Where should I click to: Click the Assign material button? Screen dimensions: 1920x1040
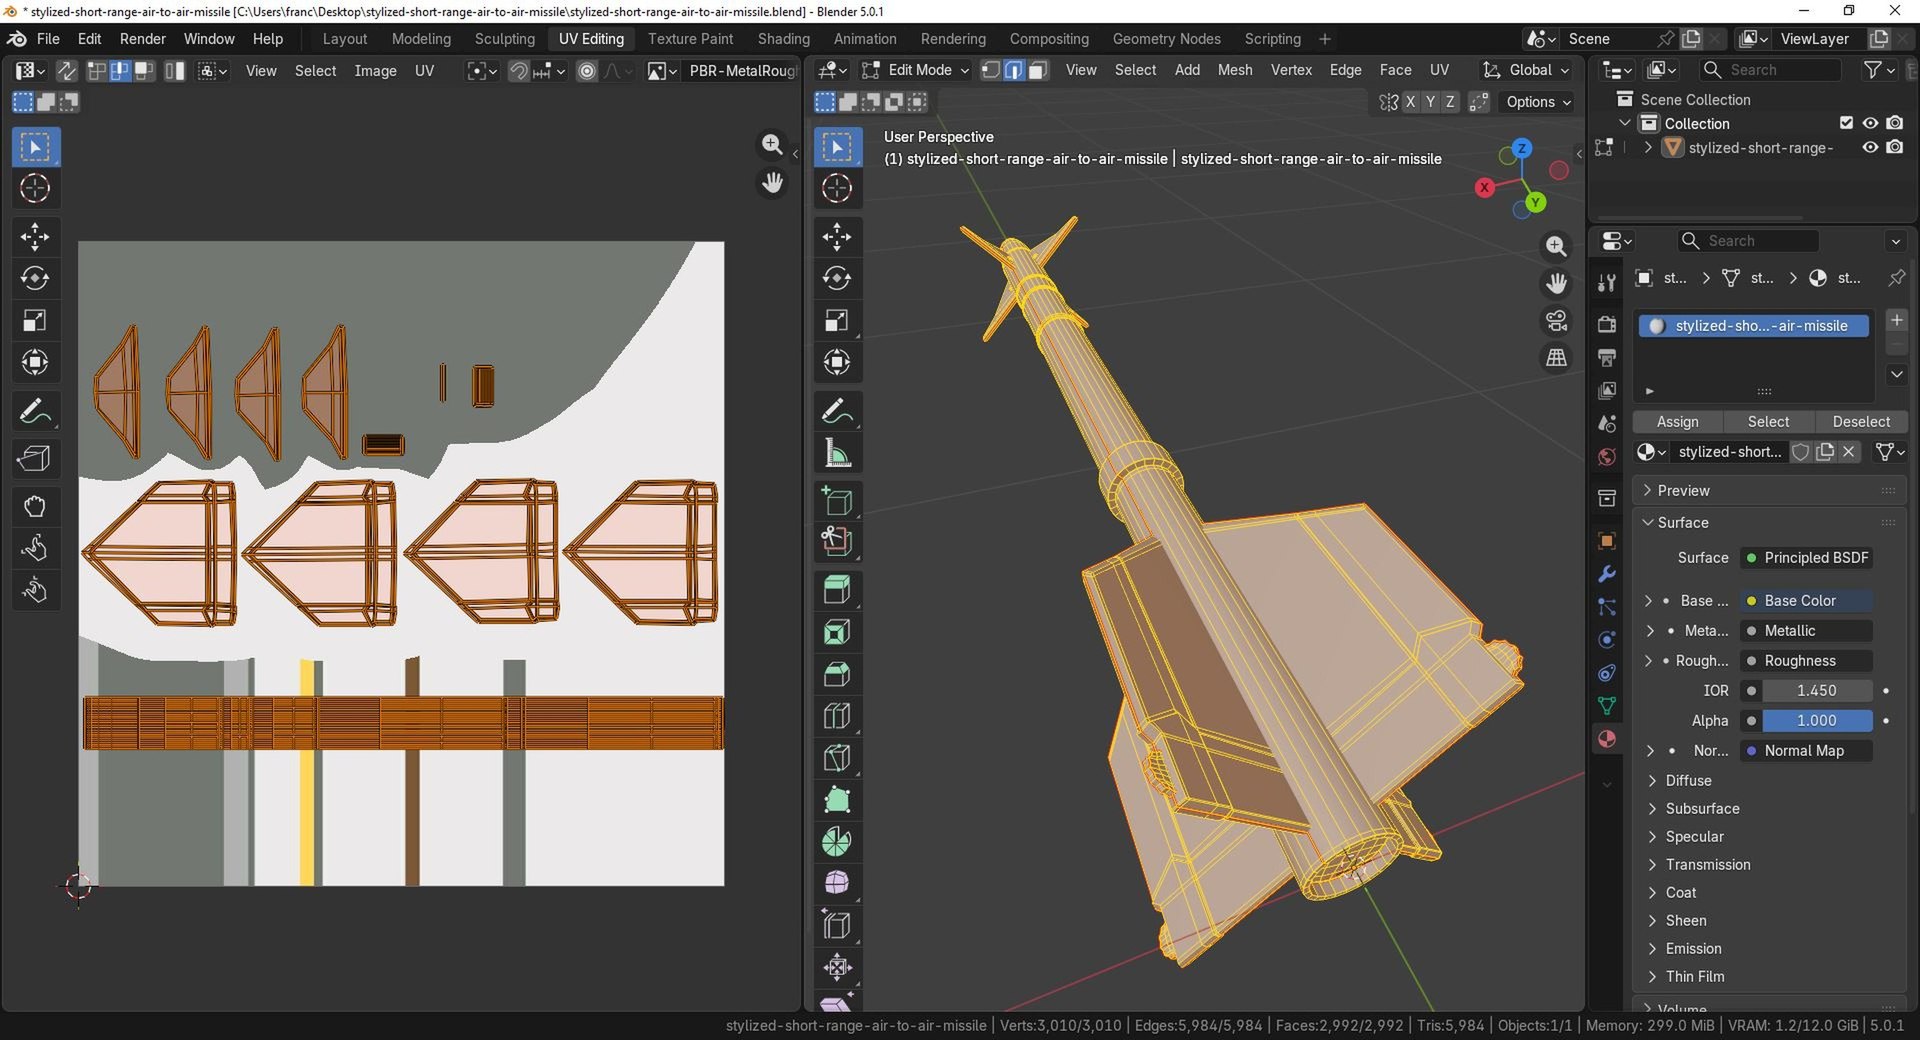[x=1677, y=422]
